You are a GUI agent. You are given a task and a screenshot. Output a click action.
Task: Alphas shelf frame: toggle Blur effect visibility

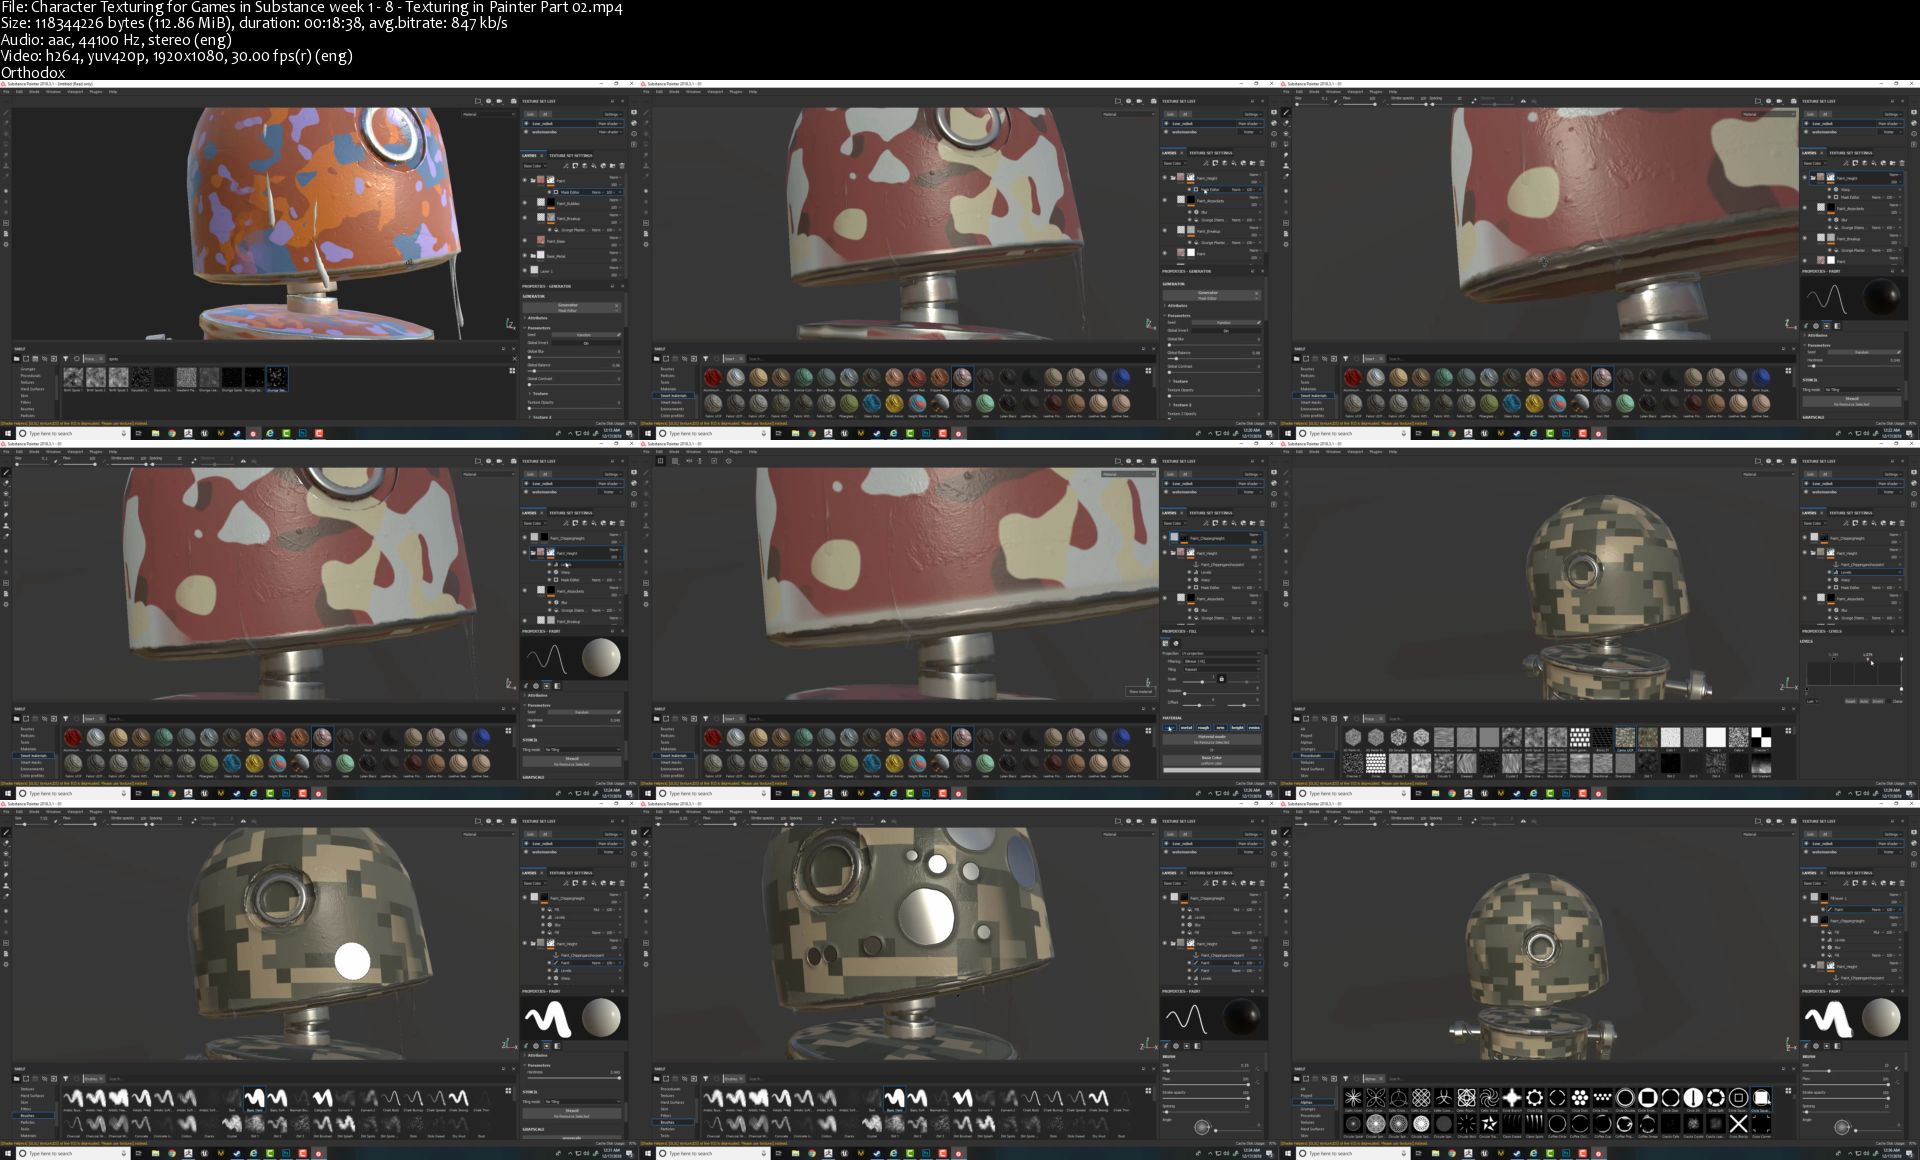pyautogui.click(x=1823, y=948)
